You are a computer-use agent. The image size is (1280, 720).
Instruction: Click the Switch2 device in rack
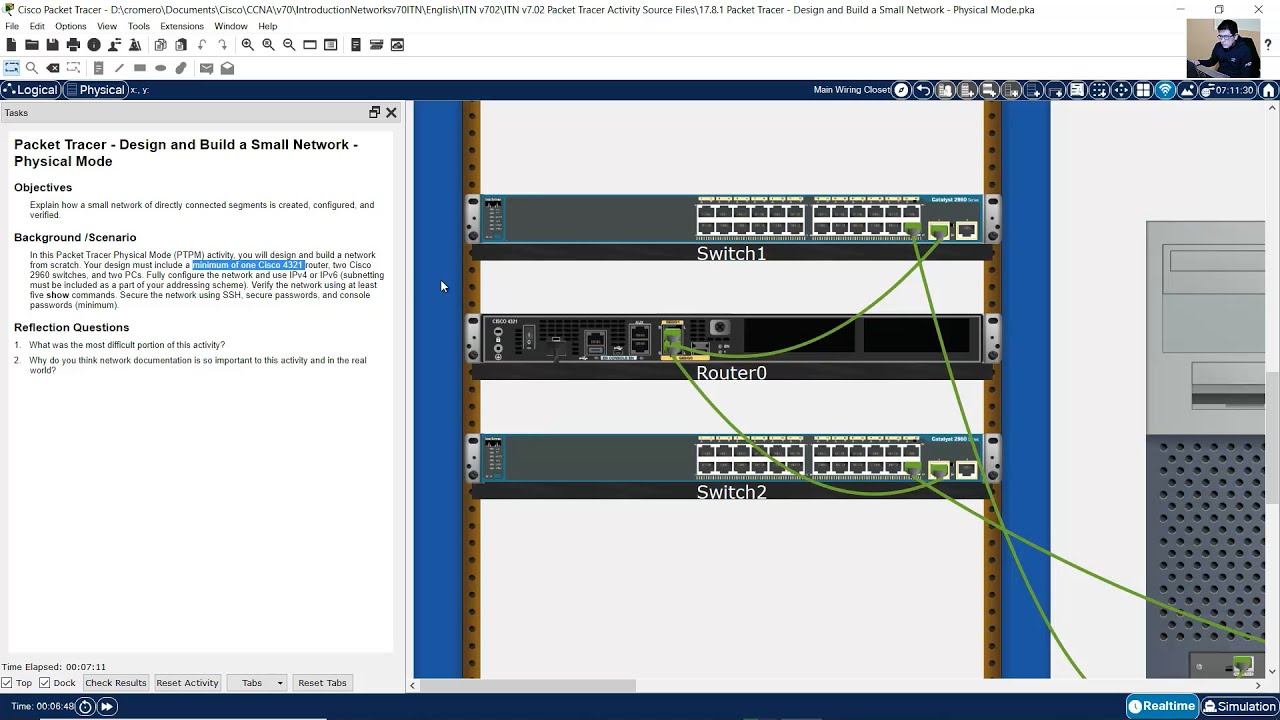coord(731,458)
